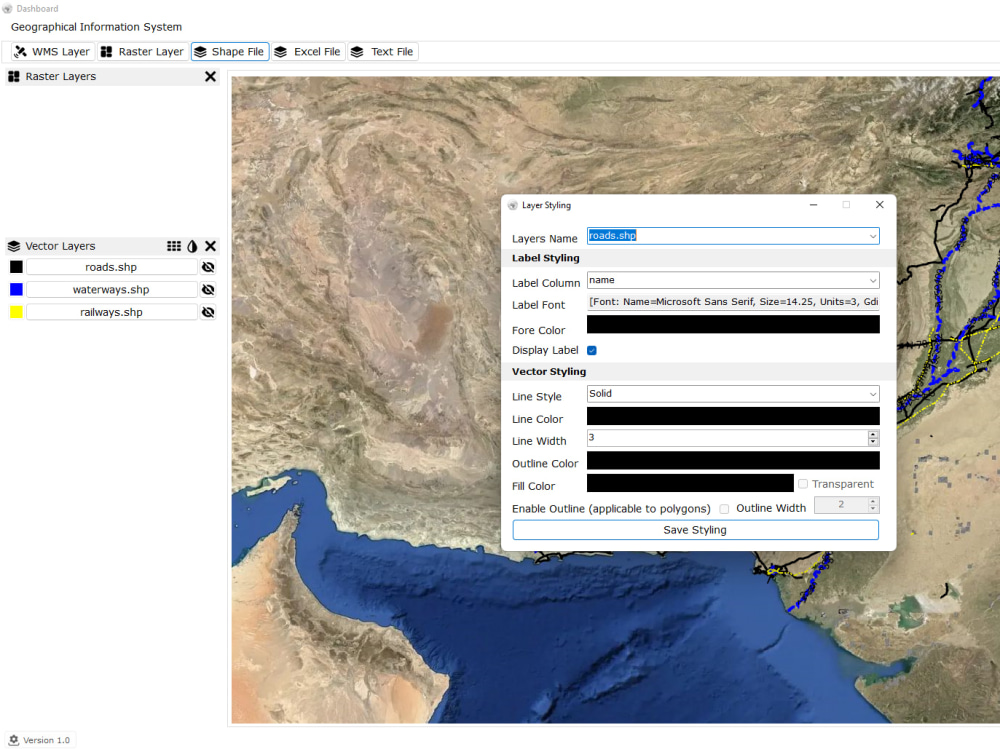Pick the Line Color swatch
The image size is (1000, 749).
(733, 416)
